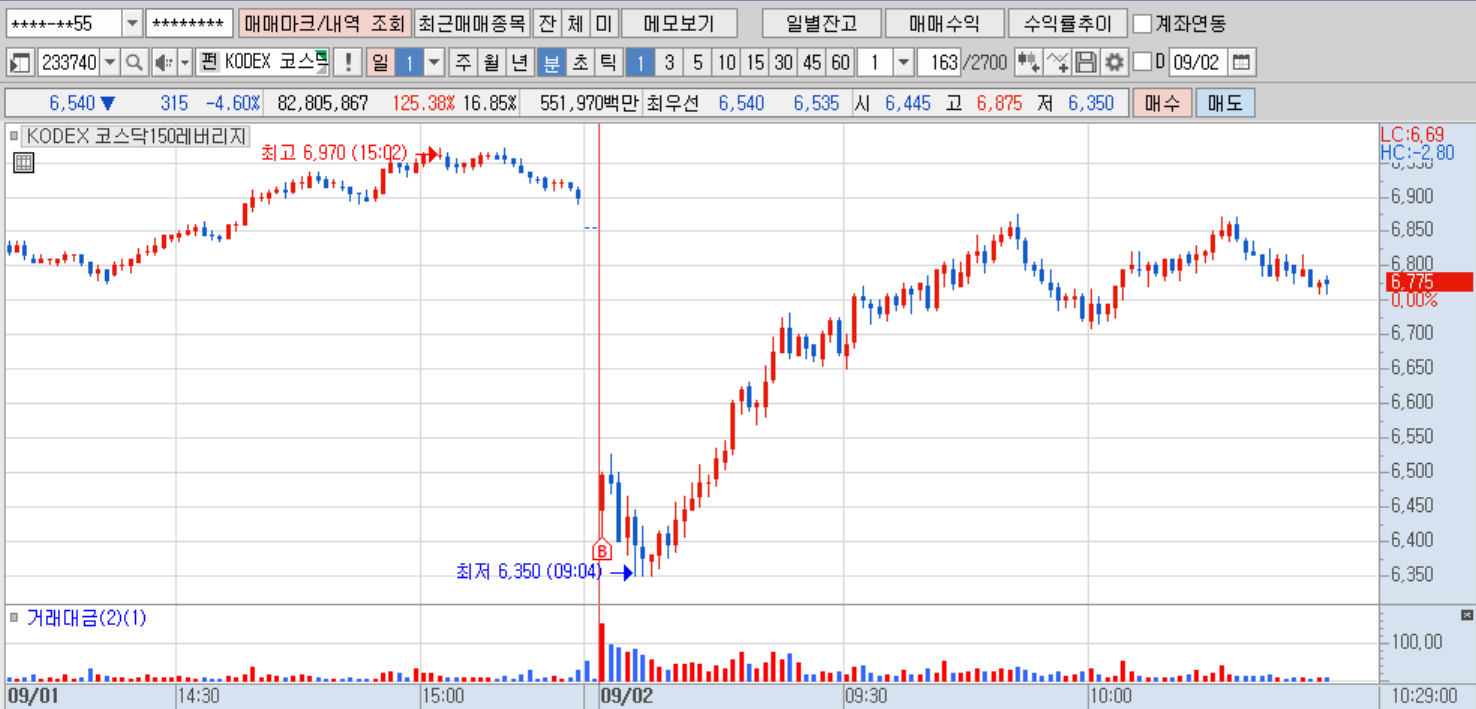1476x709 pixels.
Task: Click the speaker sound alert icon
Action: [163, 63]
